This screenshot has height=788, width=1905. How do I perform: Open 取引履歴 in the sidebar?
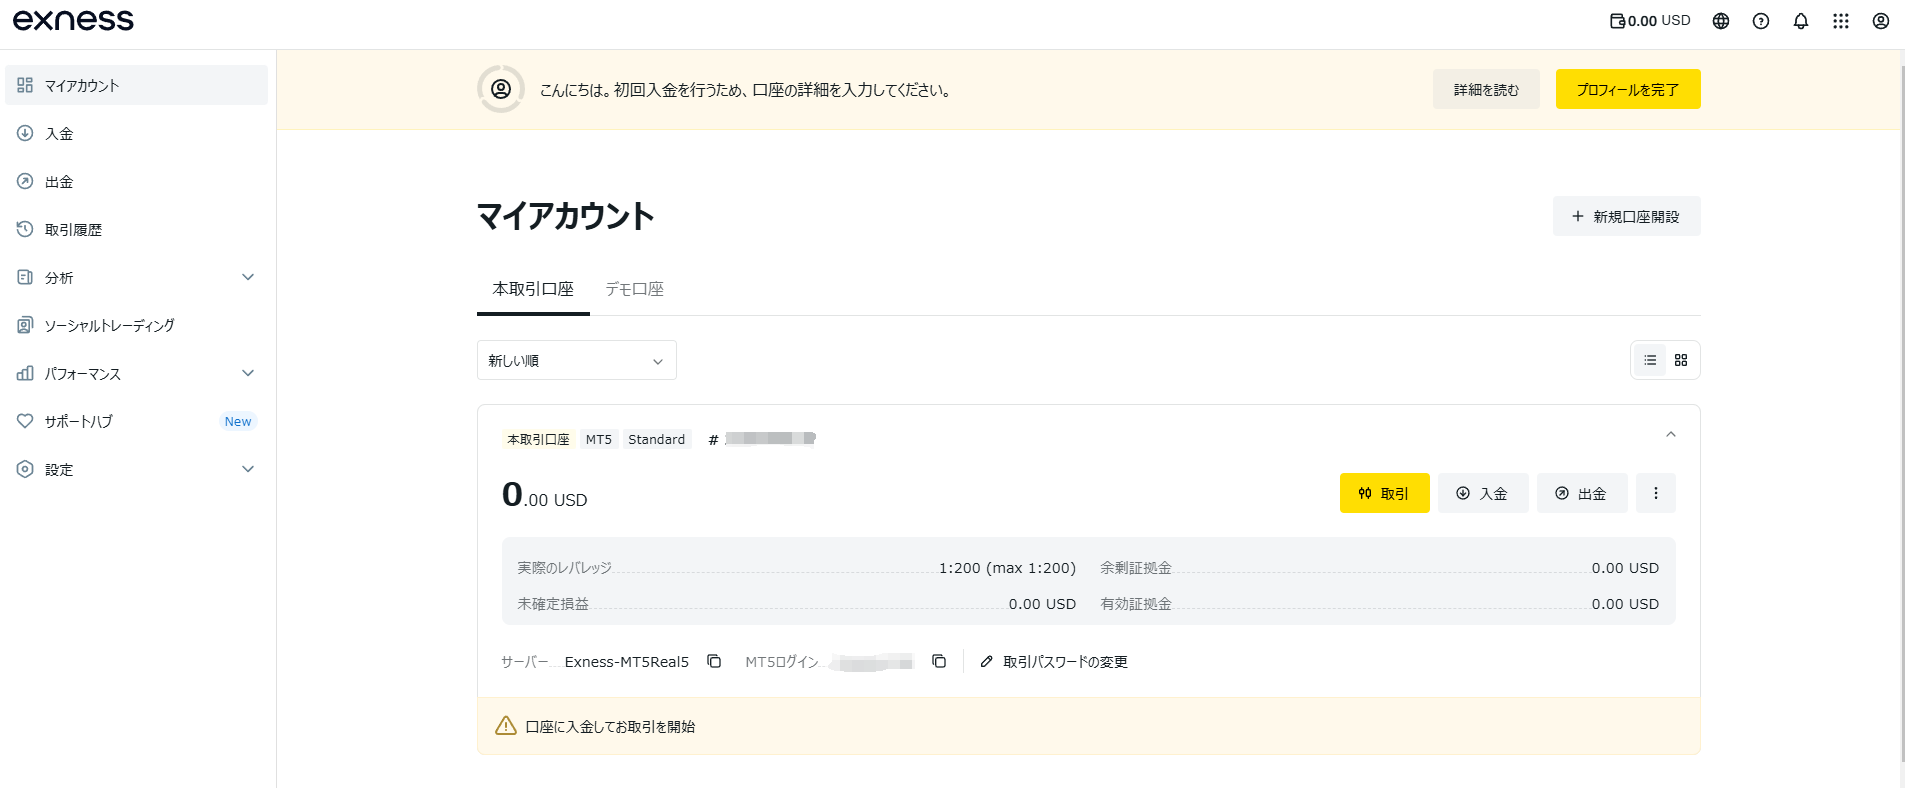(74, 229)
